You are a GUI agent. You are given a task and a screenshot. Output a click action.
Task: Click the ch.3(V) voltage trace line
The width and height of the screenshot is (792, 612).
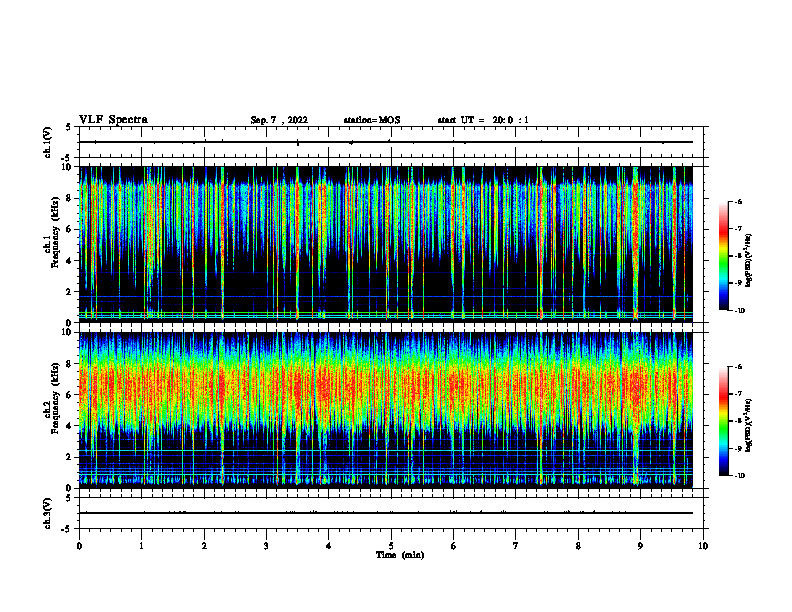[386, 513]
